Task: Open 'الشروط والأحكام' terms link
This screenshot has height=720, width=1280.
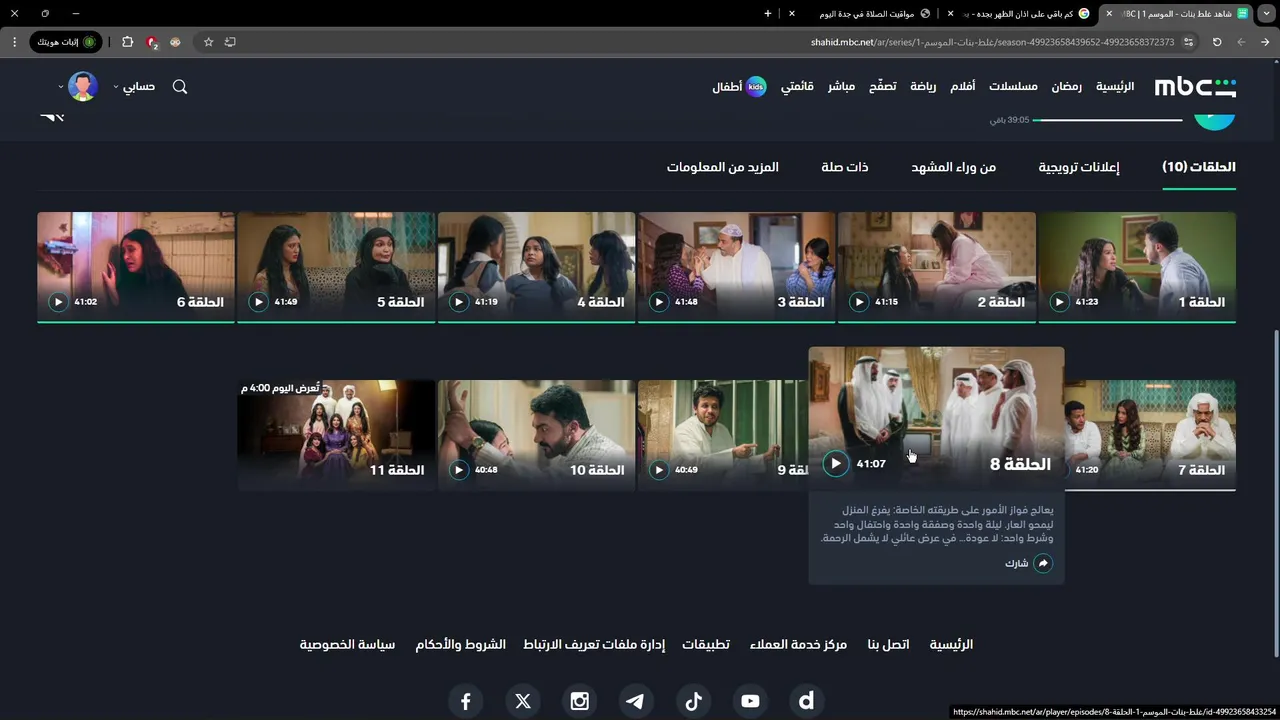Action: pyautogui.click(x=461, y=645)
